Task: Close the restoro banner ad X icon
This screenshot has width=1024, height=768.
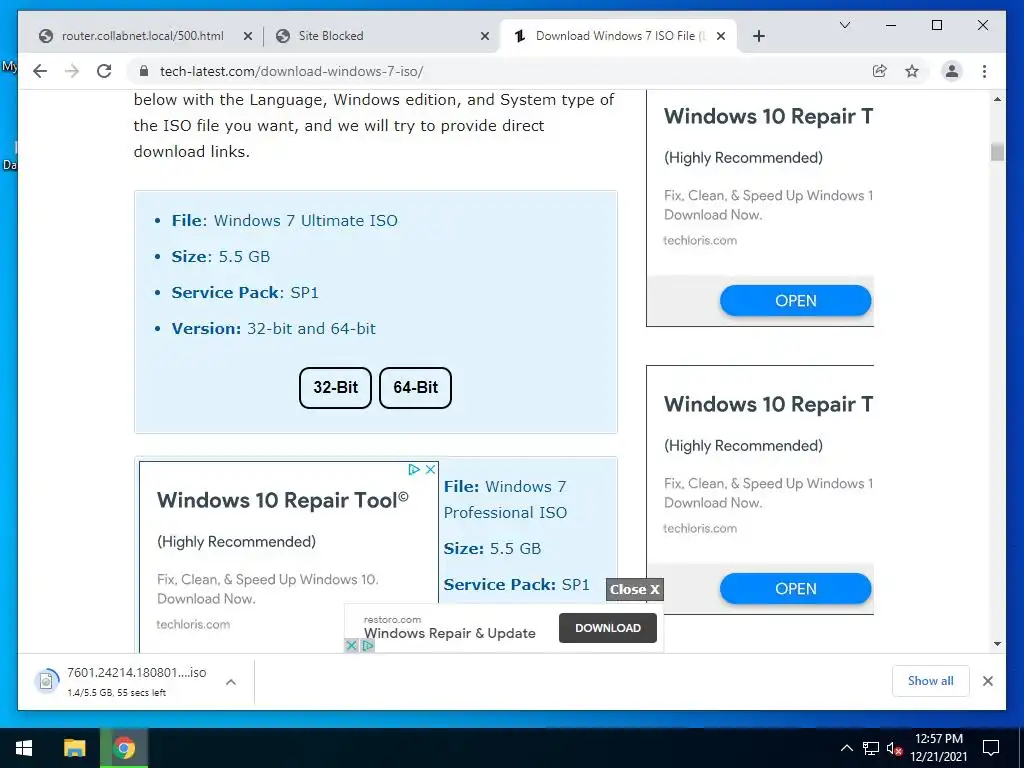Action: click(x=351, y=645)
